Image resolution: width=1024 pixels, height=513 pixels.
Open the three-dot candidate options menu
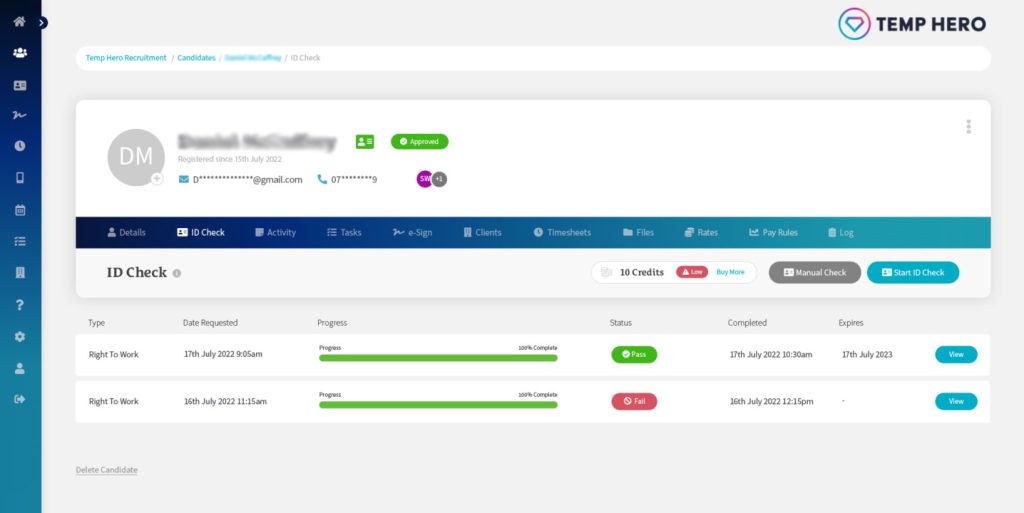(x=968, y=127)
